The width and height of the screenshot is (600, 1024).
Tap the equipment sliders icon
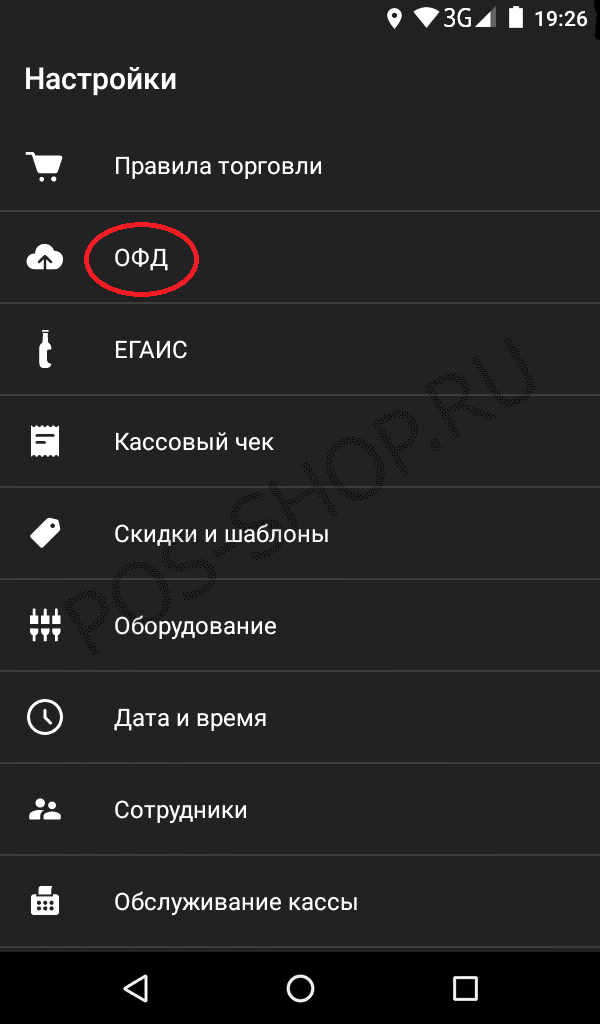tap(44, 626)
